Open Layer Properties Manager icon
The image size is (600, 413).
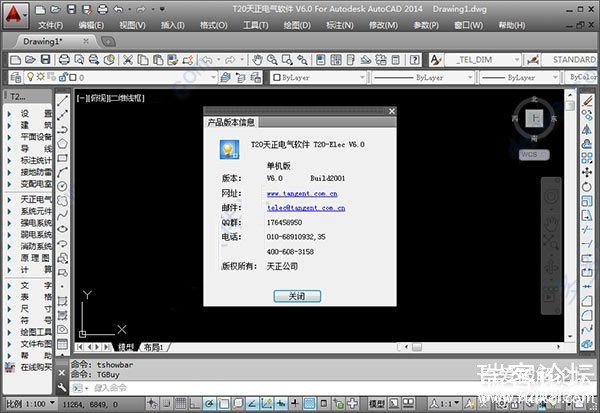(x=15, y=78)
